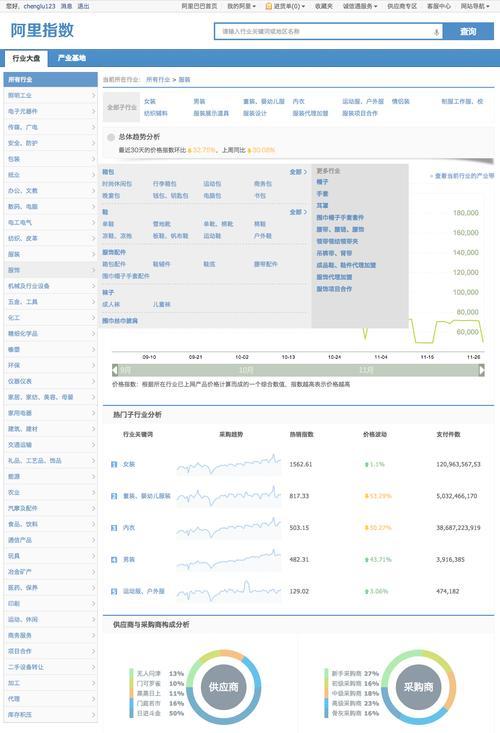Click 全部 next to 鞋 heading
Viewport: 500px width, 733px height.
coord(298,212)
